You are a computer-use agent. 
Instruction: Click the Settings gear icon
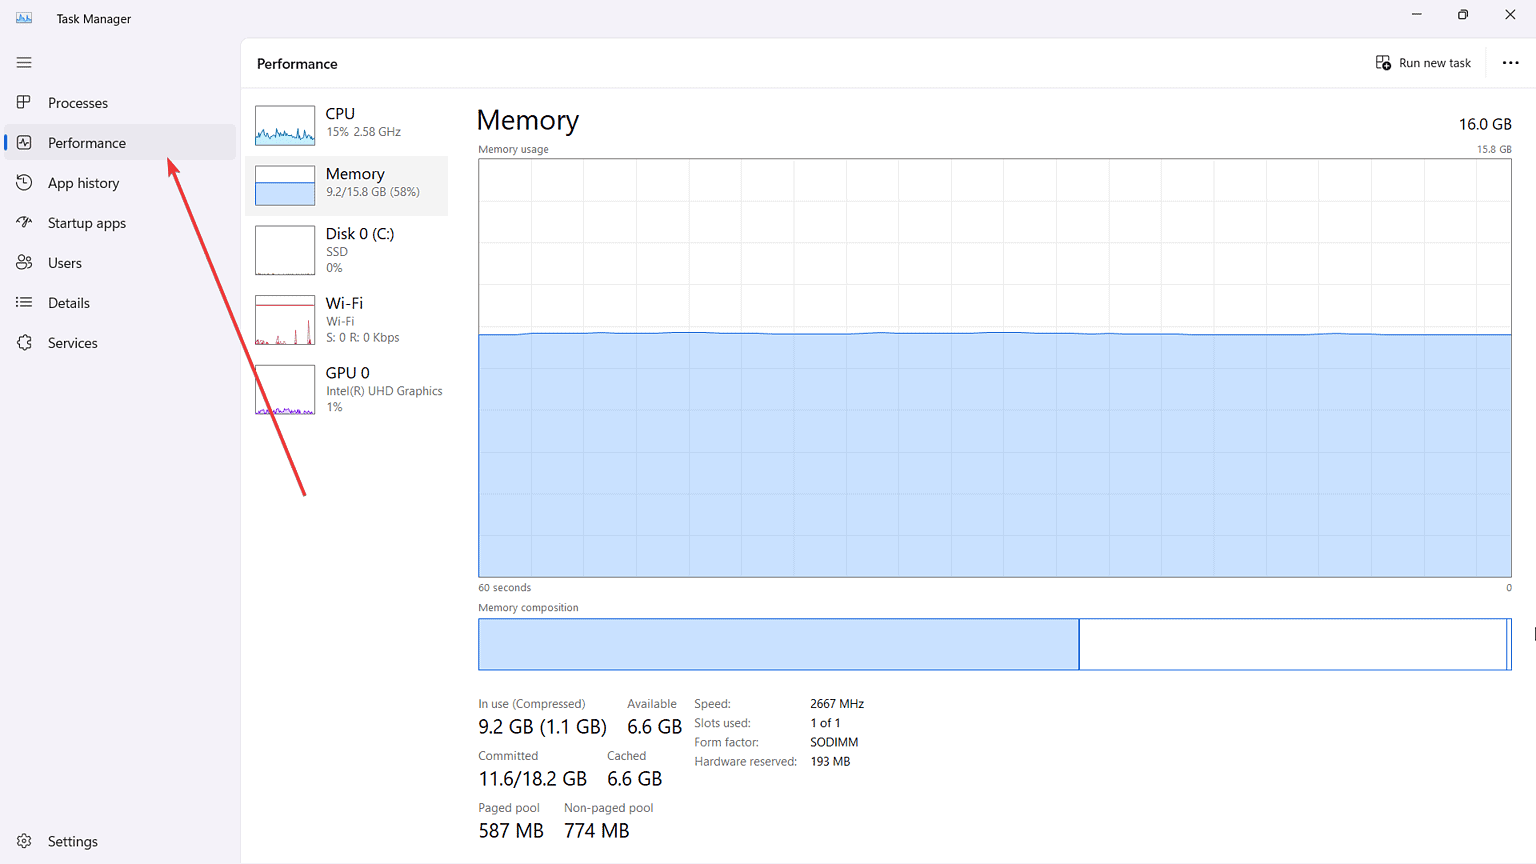(x=23, y=841)
